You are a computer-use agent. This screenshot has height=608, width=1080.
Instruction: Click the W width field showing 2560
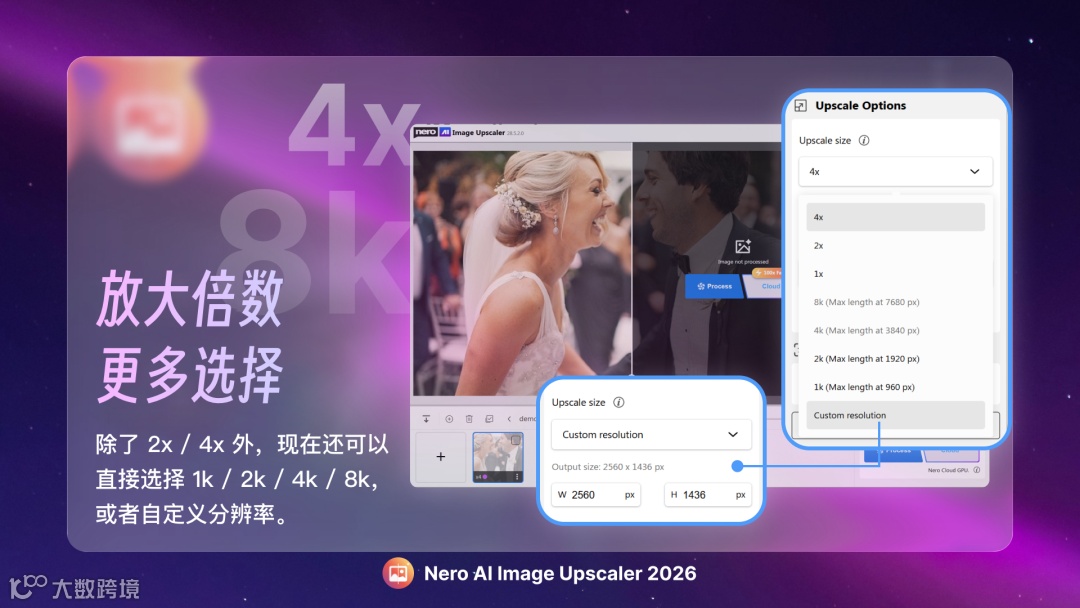tap(596, 494)
